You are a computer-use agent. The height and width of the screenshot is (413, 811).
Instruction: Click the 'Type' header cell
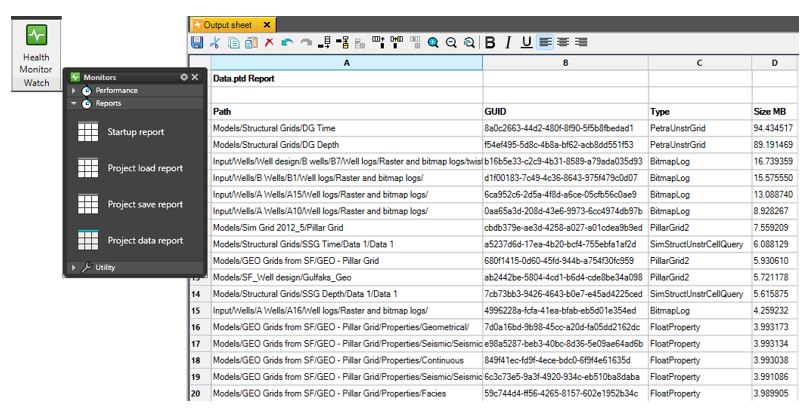point(699,112)
